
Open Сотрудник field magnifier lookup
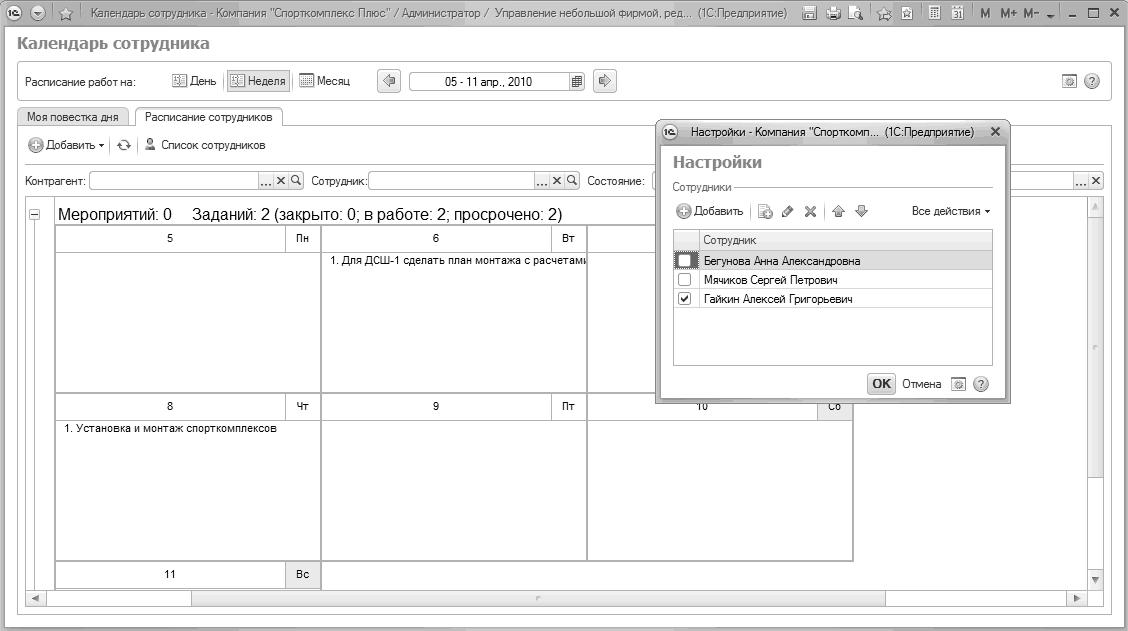coord(572,181)
